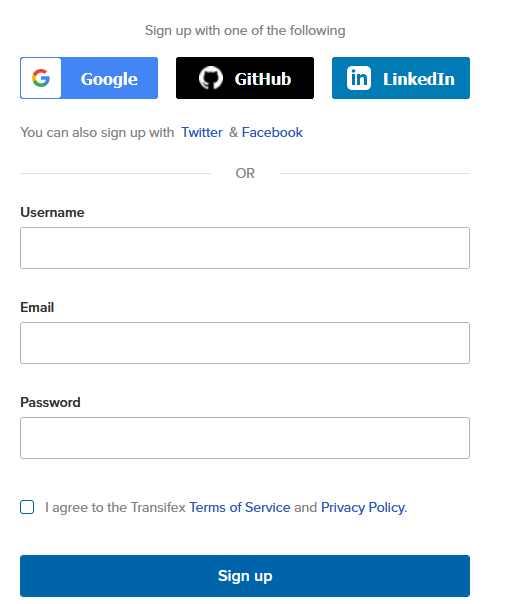Select the LinkedIn button text
The height and width of the screenshot is (604, 529).
click(419, 79)
